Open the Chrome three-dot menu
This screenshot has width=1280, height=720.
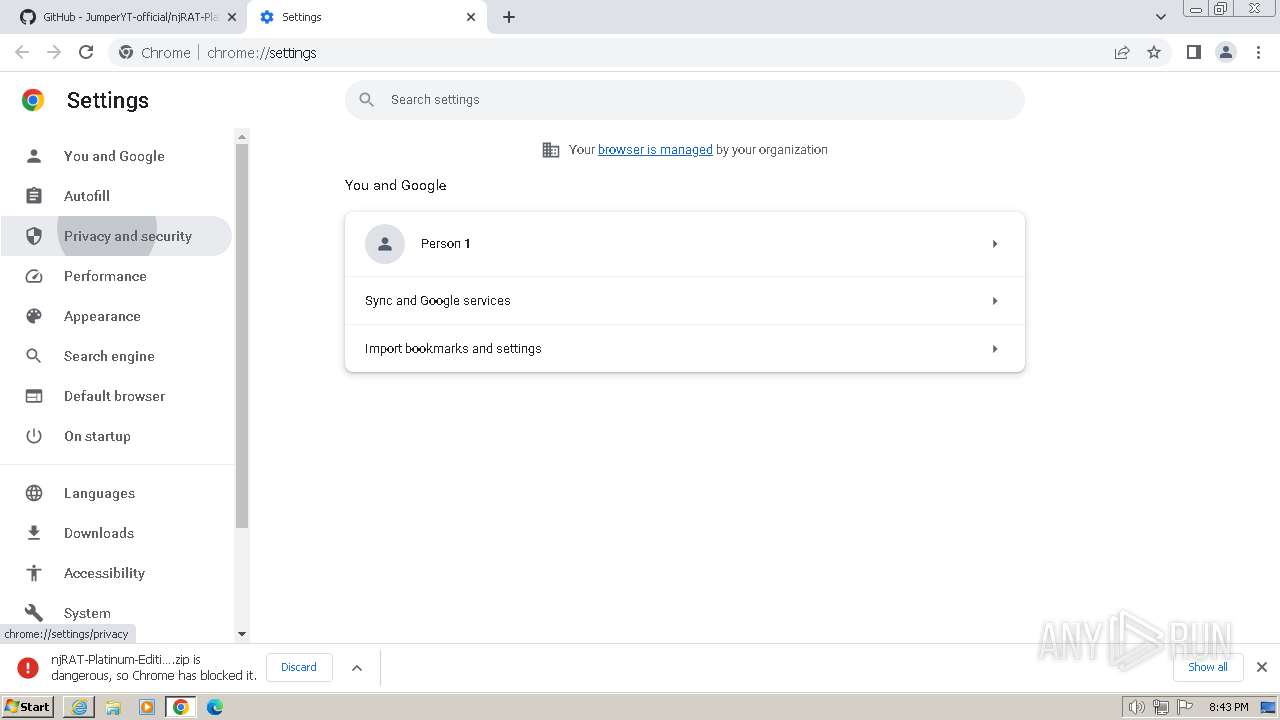pyautogui.click(x=1259, y=52)
